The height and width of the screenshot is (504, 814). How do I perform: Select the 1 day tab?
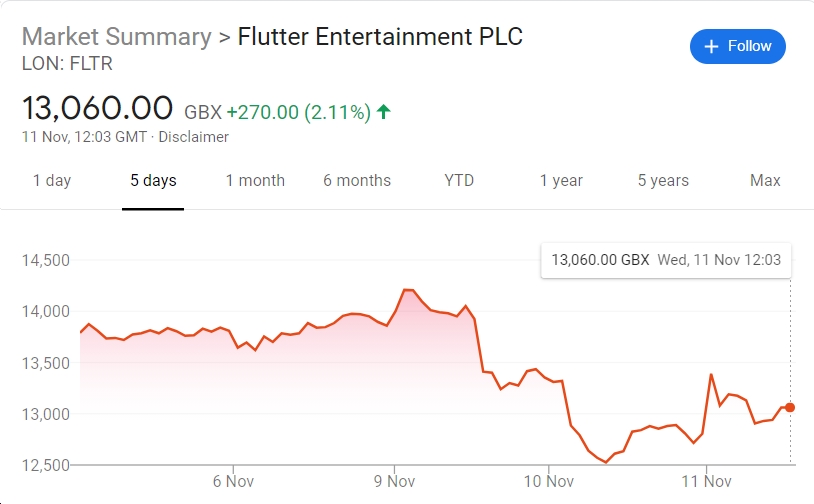52,181
